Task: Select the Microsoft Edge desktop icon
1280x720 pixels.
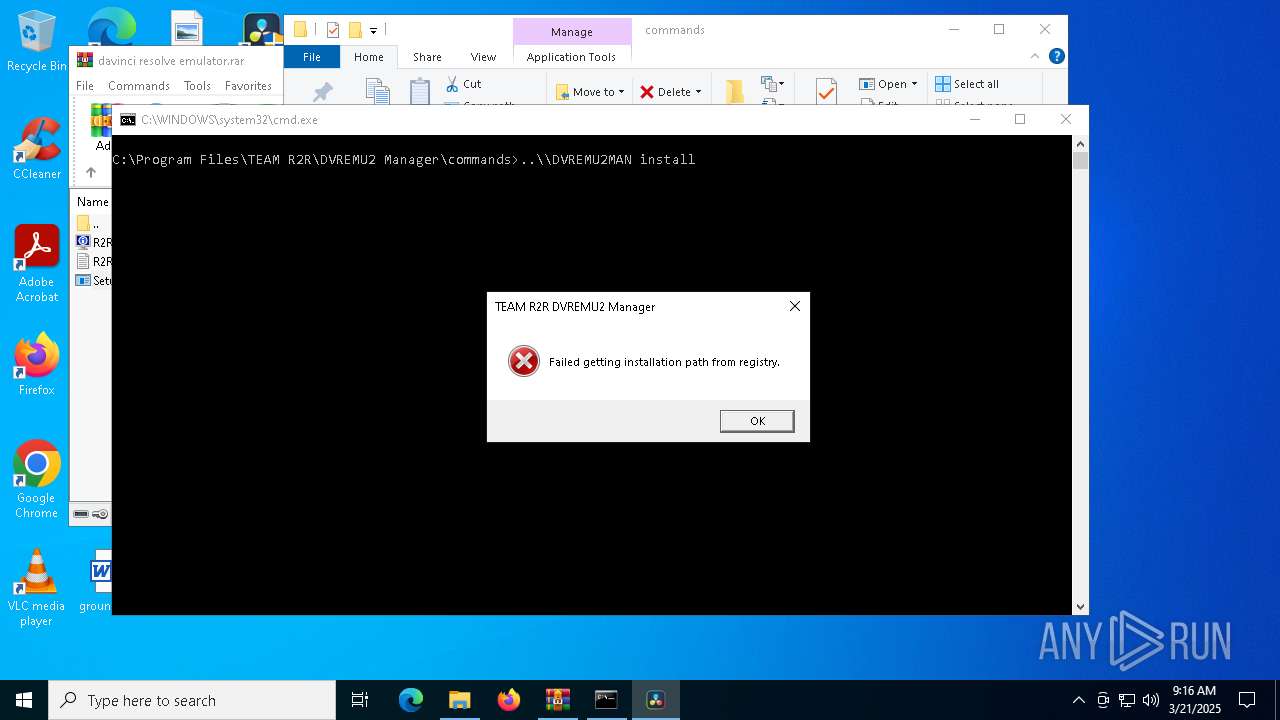Action: (x=112, y=27)
